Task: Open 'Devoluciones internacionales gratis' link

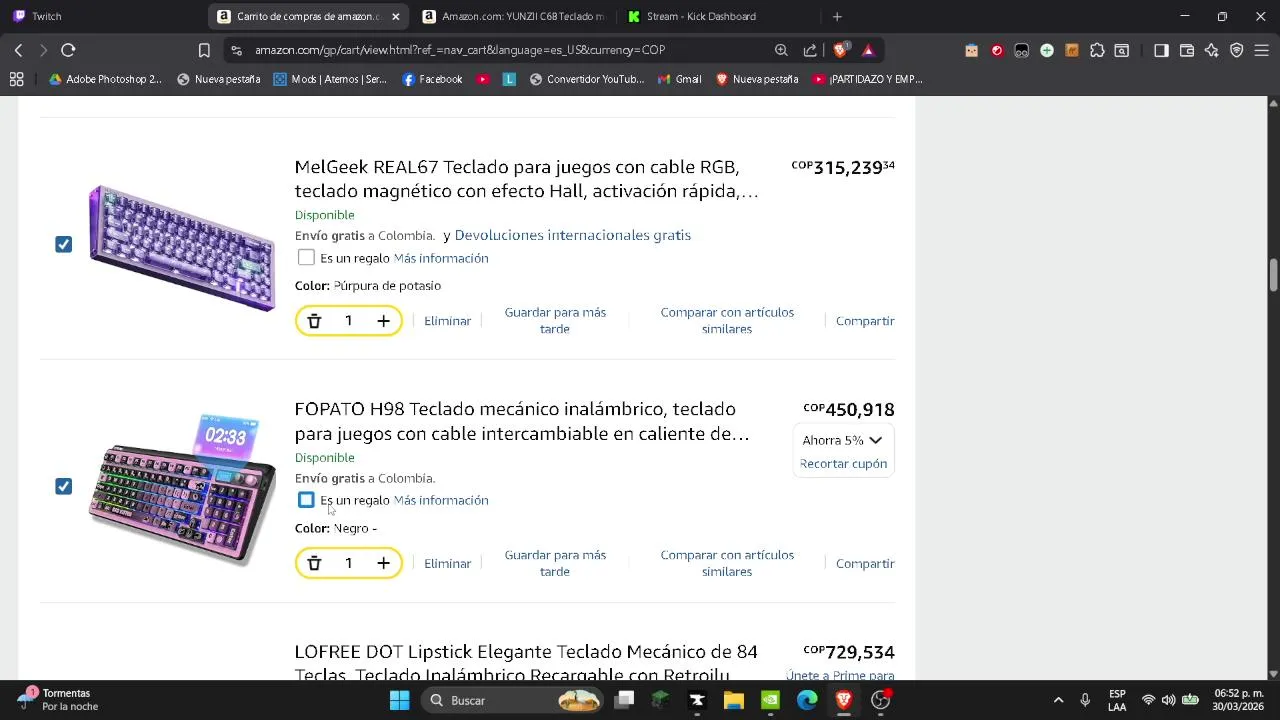Action: tap(573, 235)
